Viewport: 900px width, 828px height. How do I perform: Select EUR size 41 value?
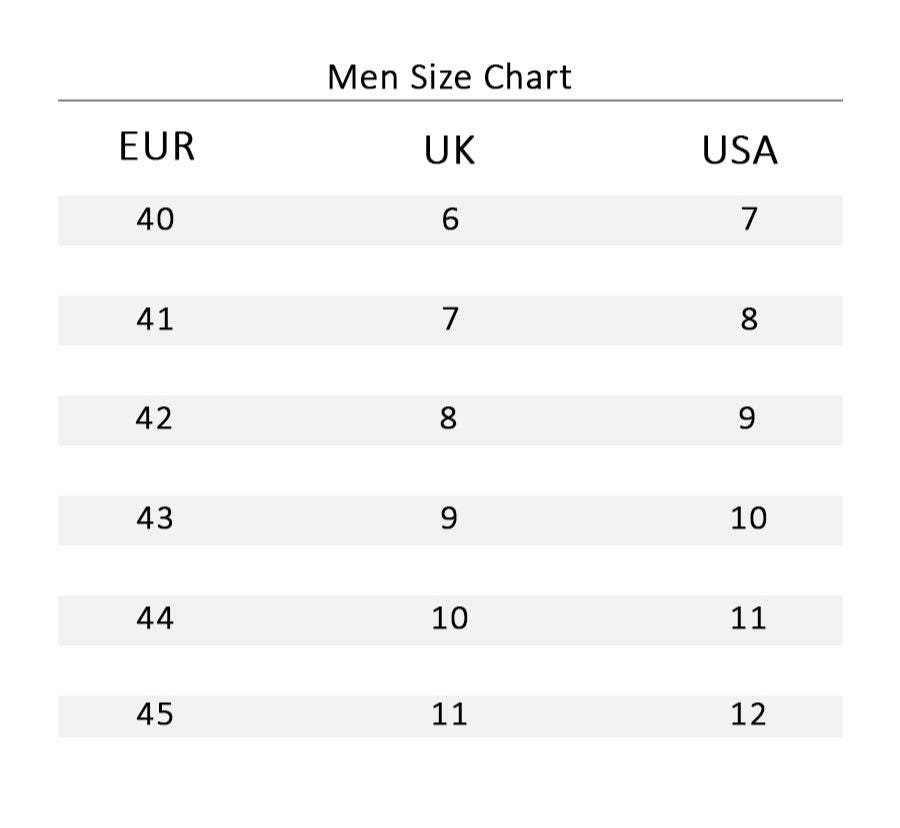pos(155,320)
